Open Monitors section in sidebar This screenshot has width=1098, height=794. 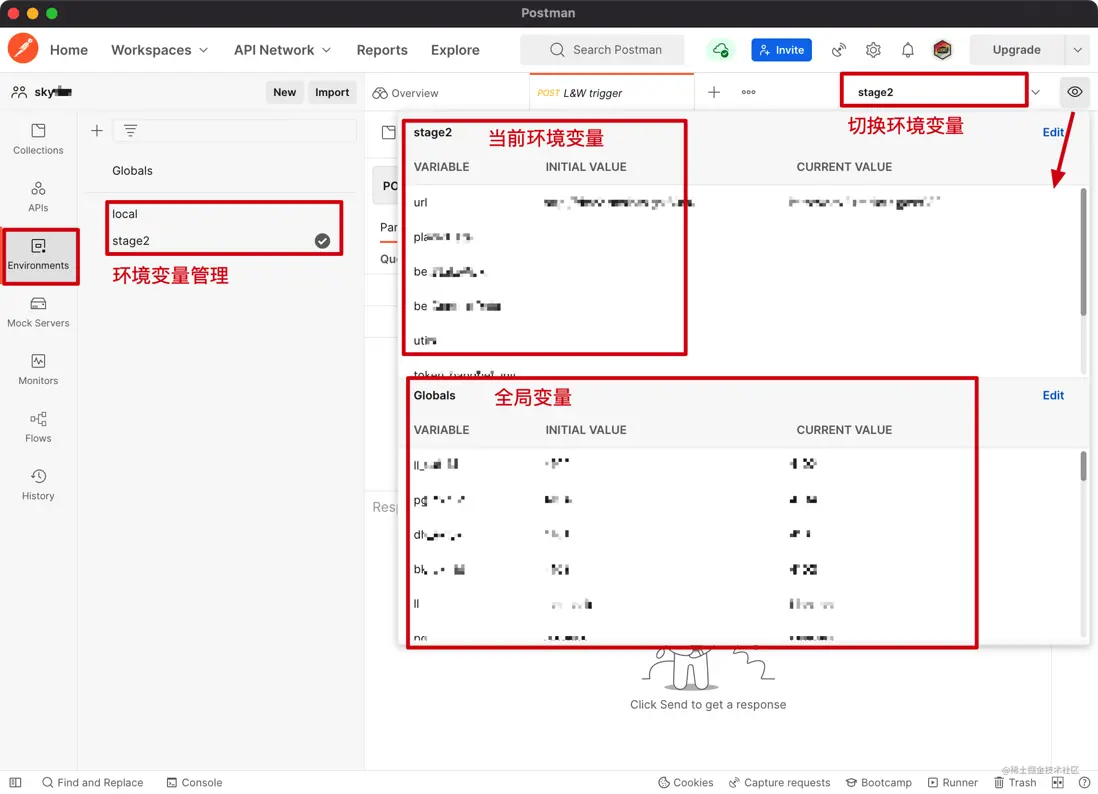pos(38,370)
